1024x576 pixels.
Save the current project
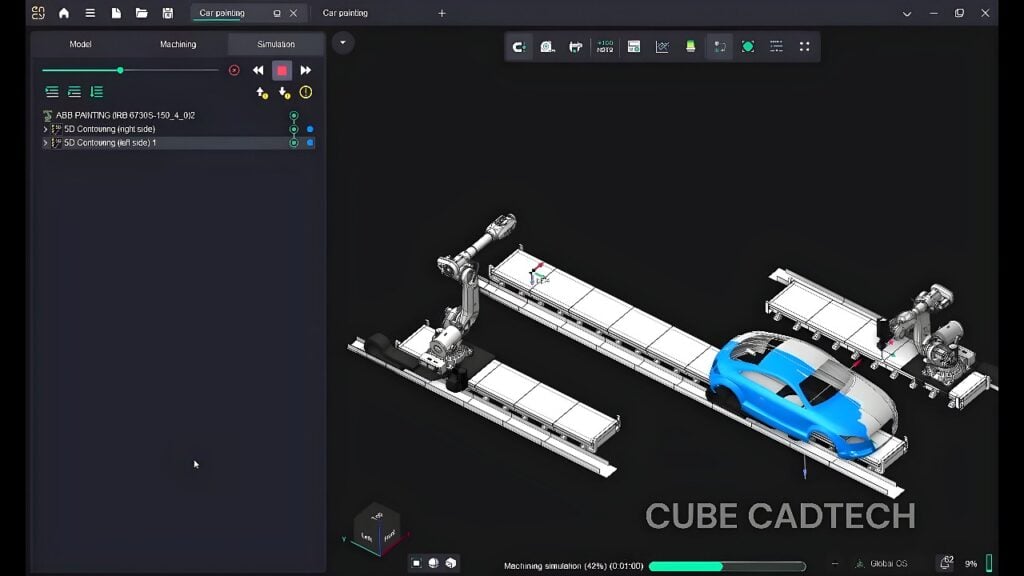click(168, 13)
